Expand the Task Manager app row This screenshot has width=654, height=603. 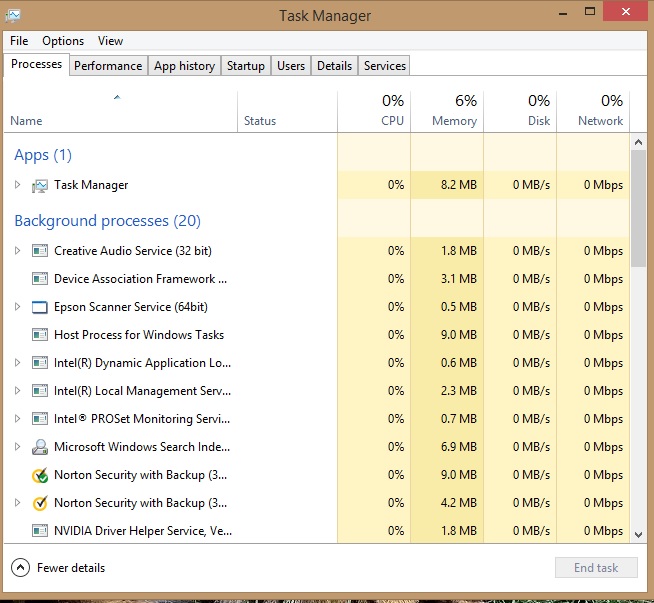(x=17, y=184)
